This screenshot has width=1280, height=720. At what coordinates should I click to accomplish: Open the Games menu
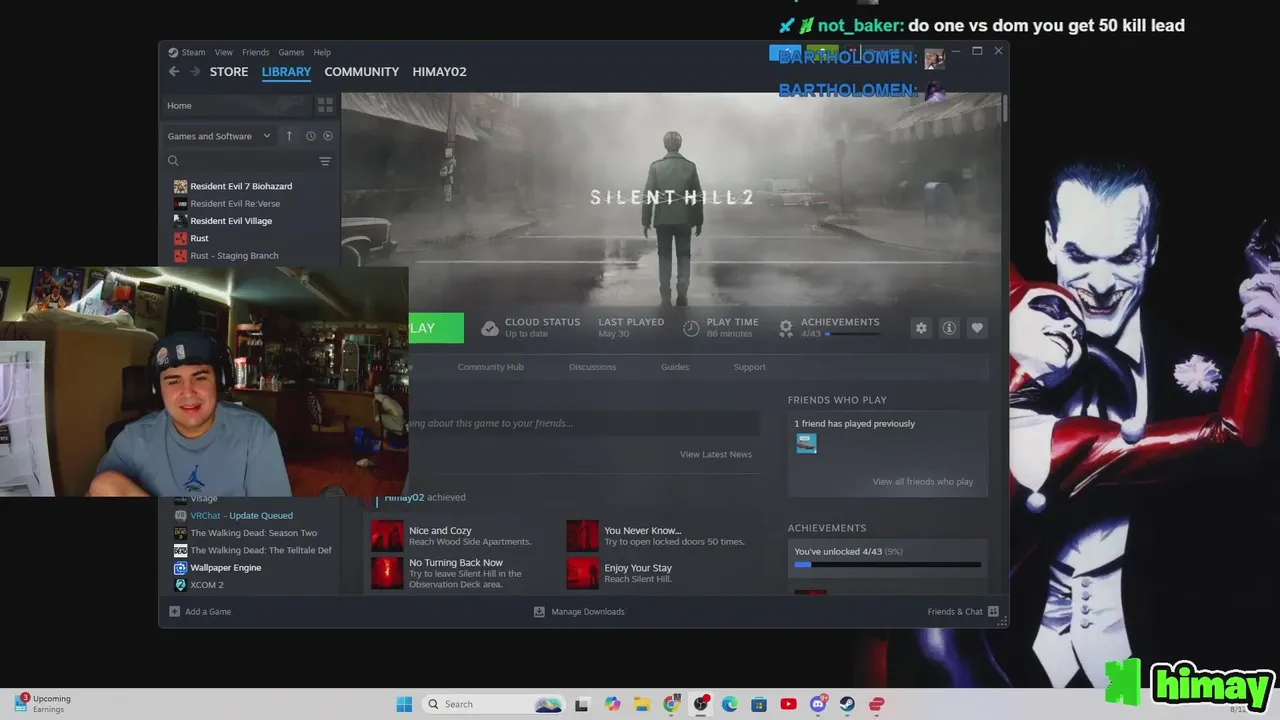point(291,52)
